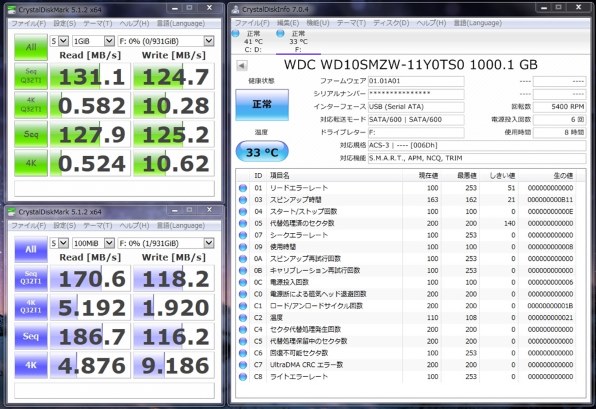Click the previous disk arrow button
Image resolution: width=596 pixels, height=409 pixels.
pos(241,65)
